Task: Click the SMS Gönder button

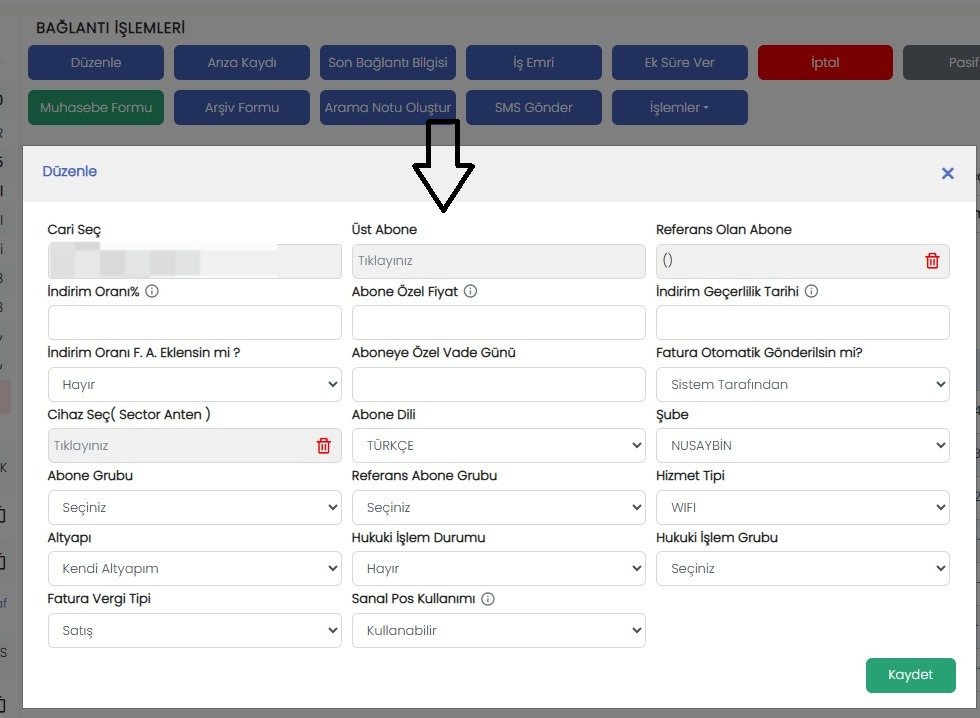Action: click(x=533, y=107)
